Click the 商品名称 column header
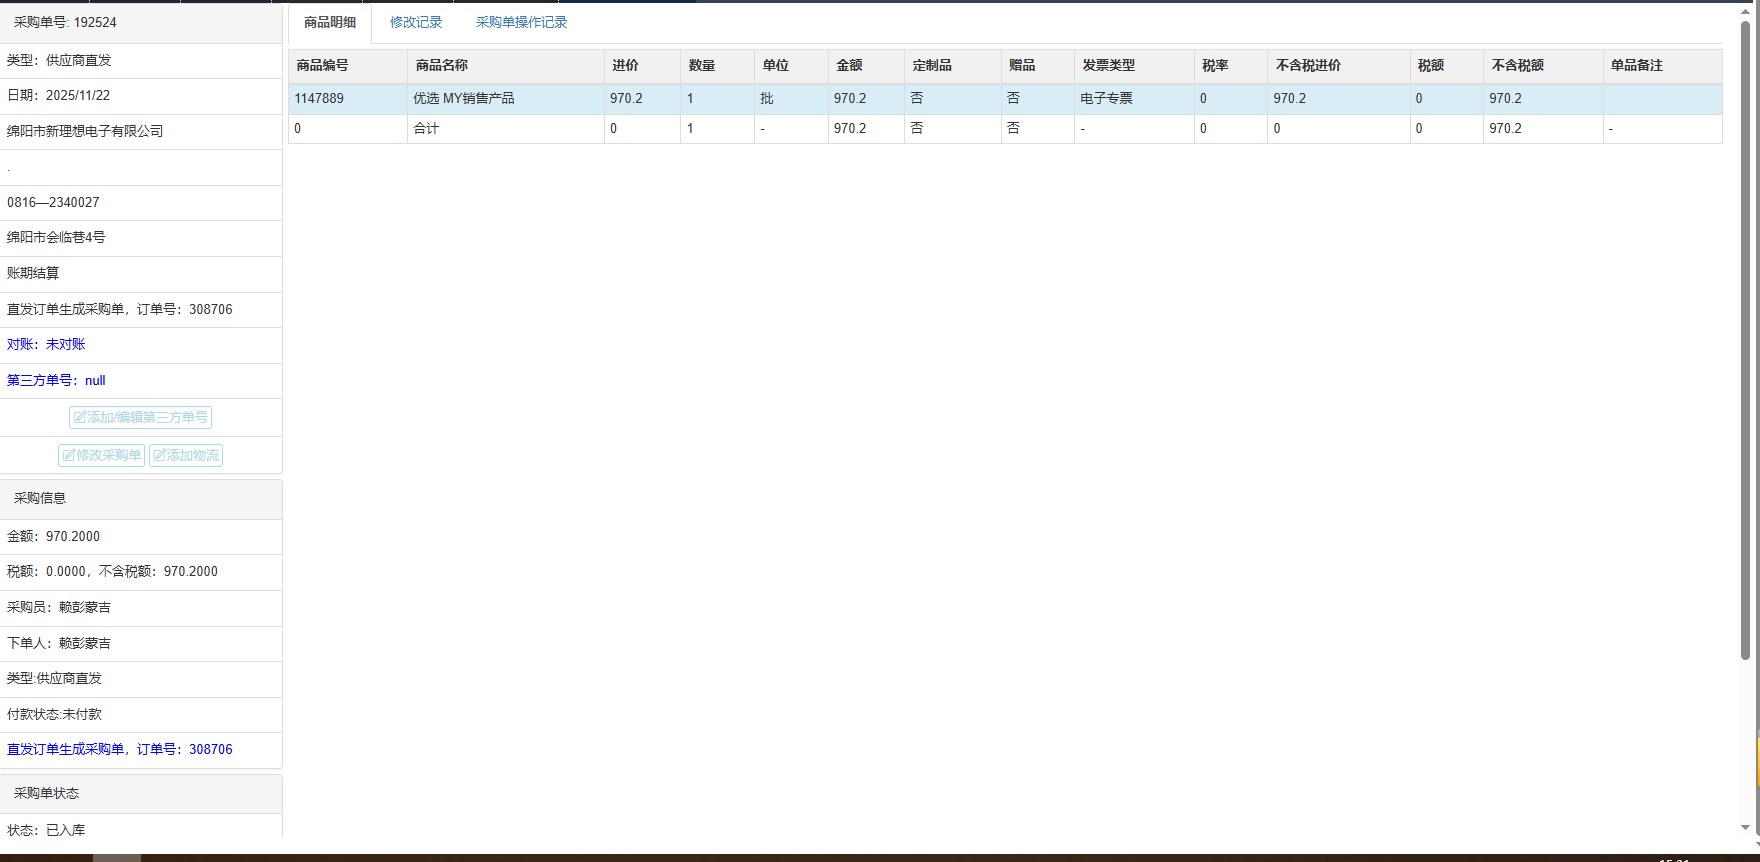1760x862 pixels. coord(441,66)
